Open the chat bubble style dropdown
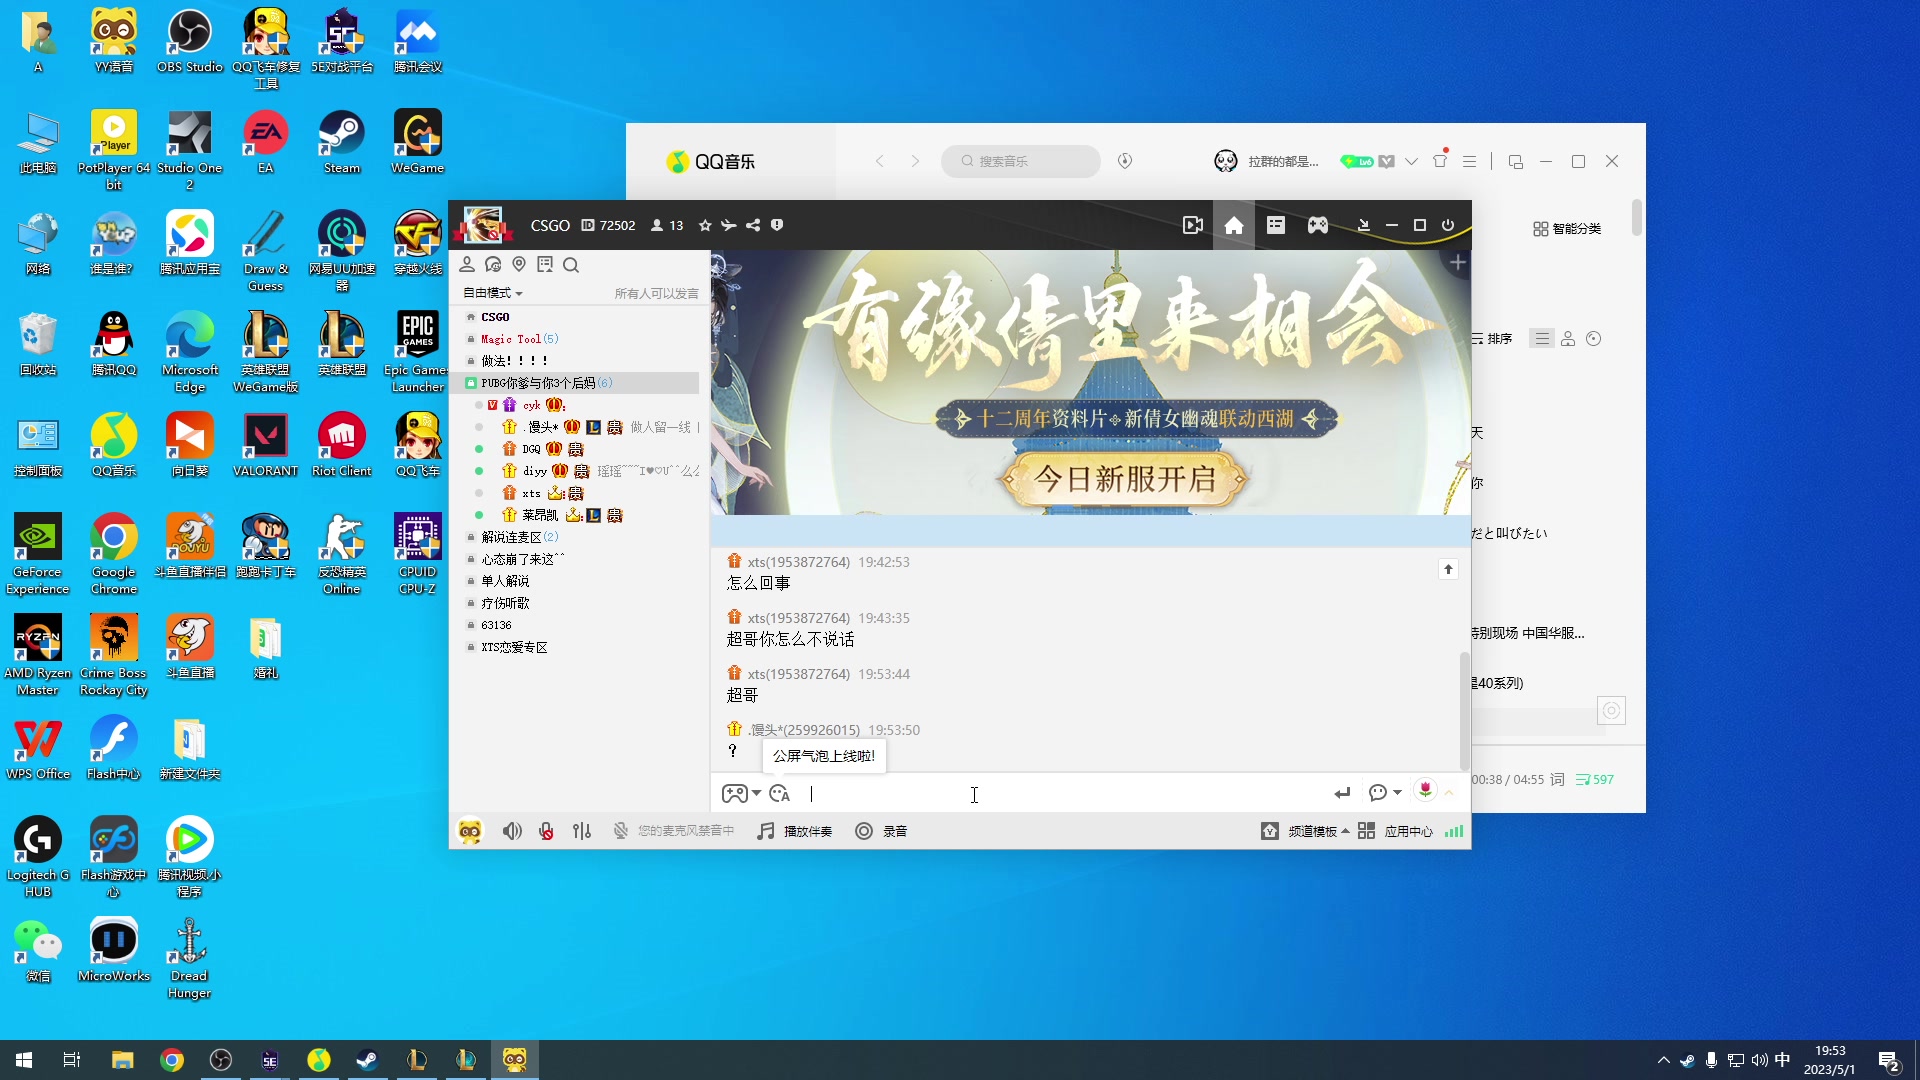The height and width of the screenshot is (1080, 1920). tap(1383, 792)
